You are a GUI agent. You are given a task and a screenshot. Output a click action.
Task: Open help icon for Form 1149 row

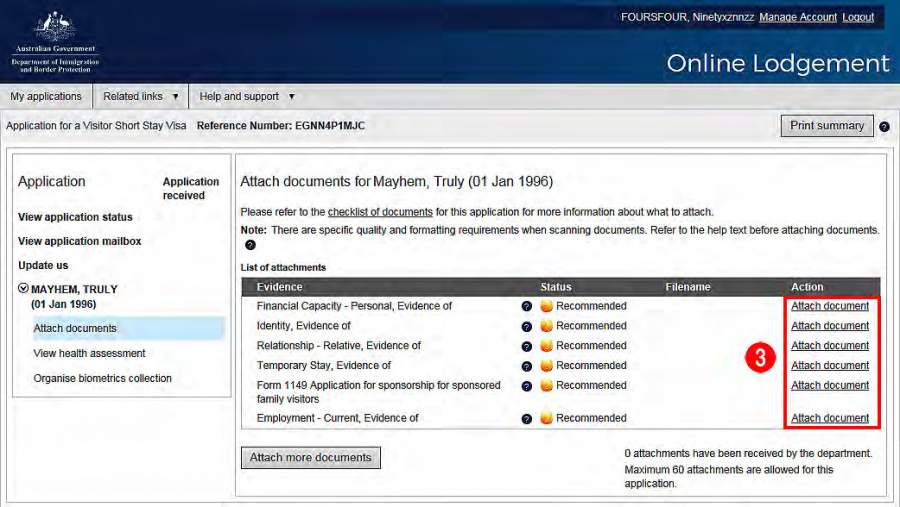pyautogui.click(x=526, y=386)
